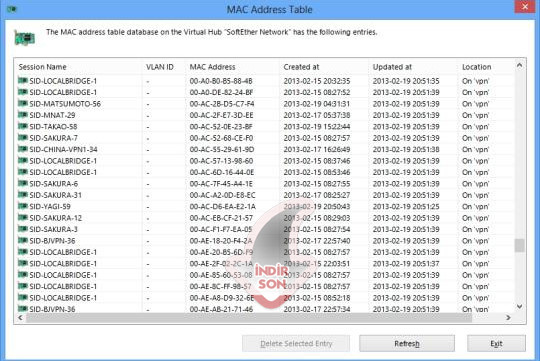Click updated time 2013-02-19 20:51:37
The width and height of the screenshot is (540, 361).
(406, 264)
